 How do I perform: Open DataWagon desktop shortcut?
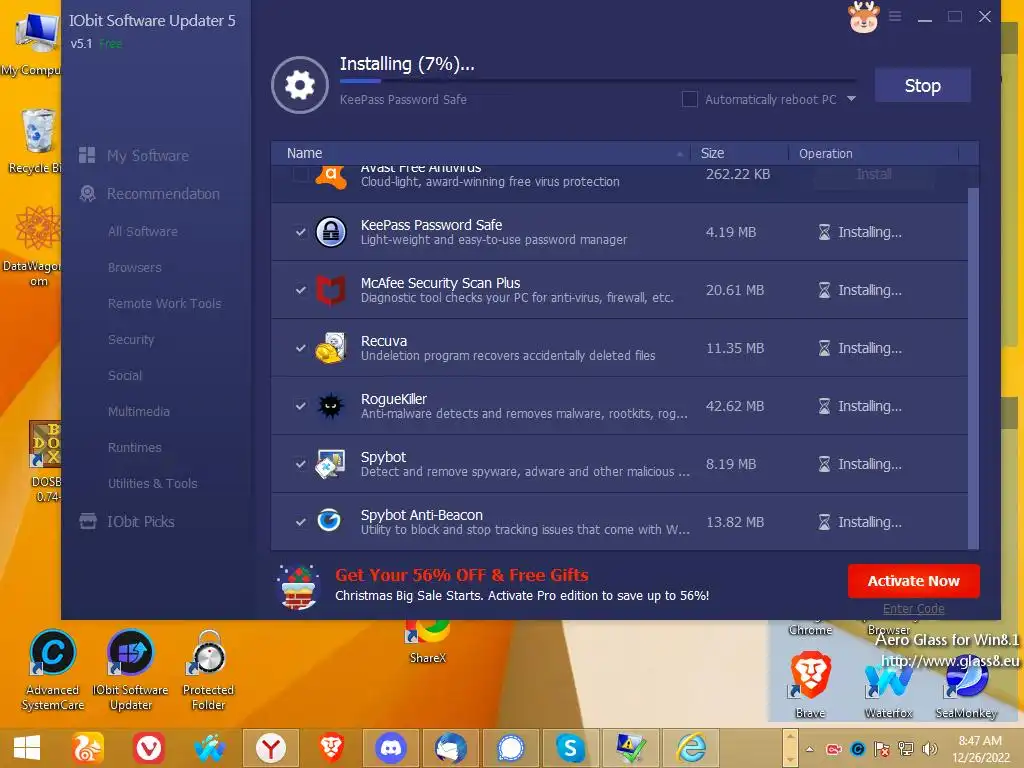coord(36,246)
